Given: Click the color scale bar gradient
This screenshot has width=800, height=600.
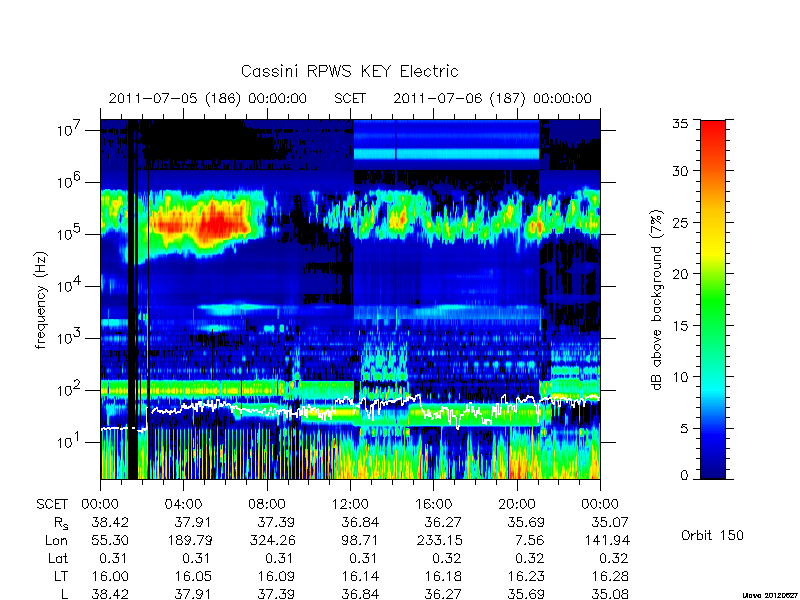Looking at the screenshot, I should coord(713,300).
